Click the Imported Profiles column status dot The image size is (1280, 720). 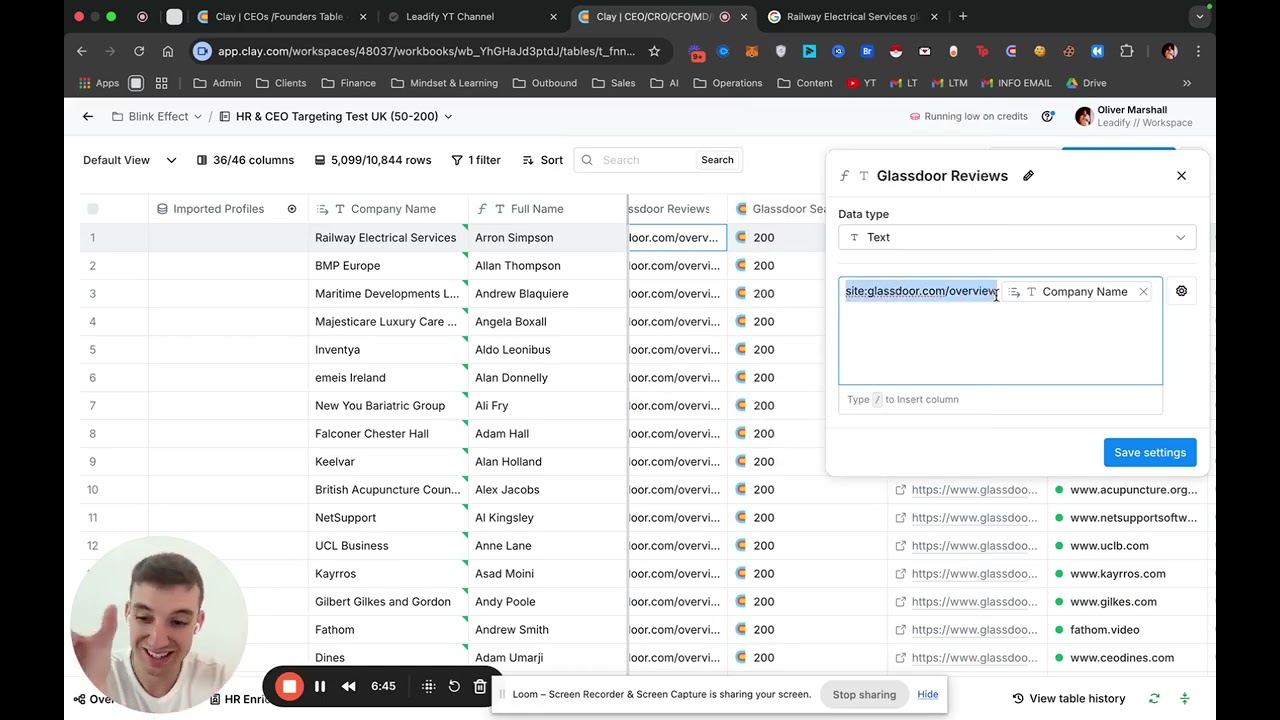(x=292, y=209)
